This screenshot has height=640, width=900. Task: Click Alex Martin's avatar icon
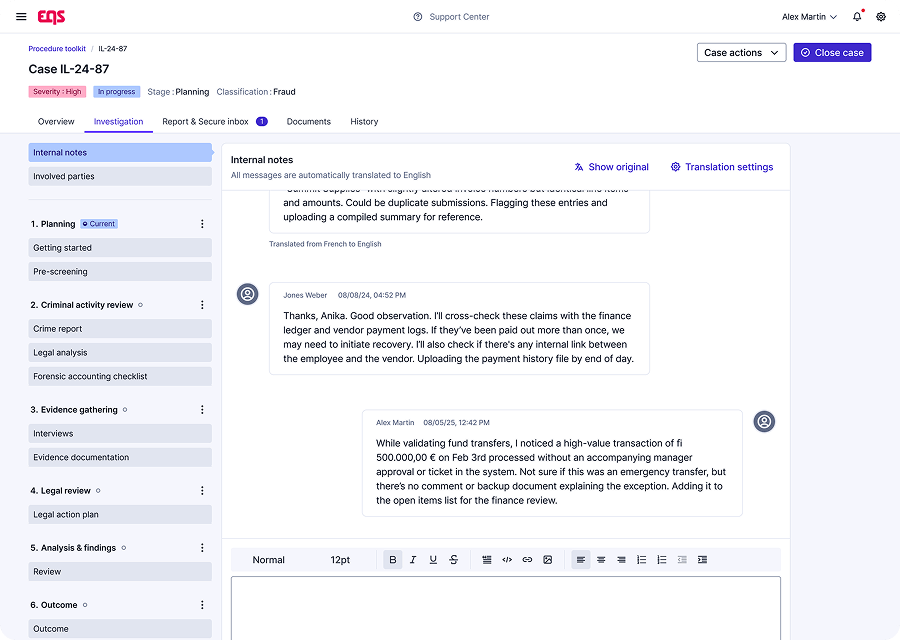764,422
